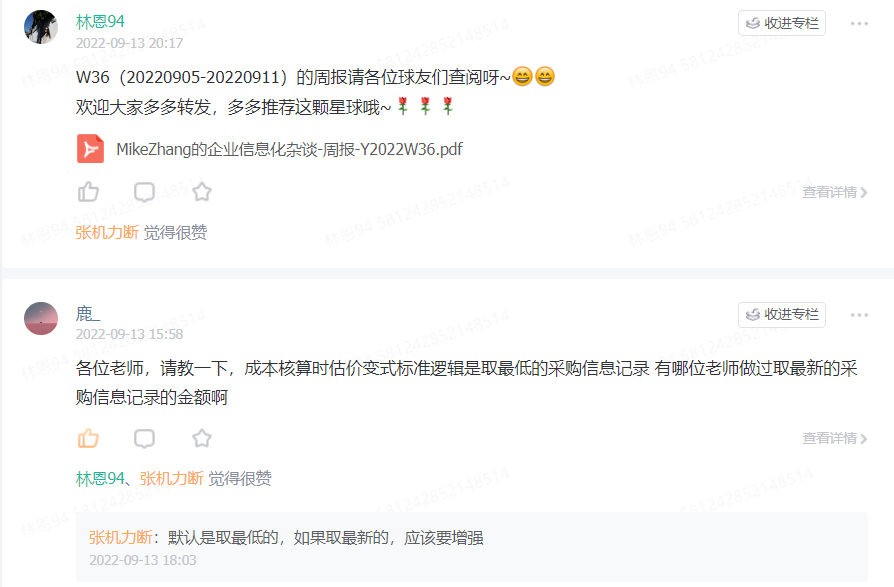Expand 查看详情 for 鹿_'s question post
894x587 pixels.
835,438
